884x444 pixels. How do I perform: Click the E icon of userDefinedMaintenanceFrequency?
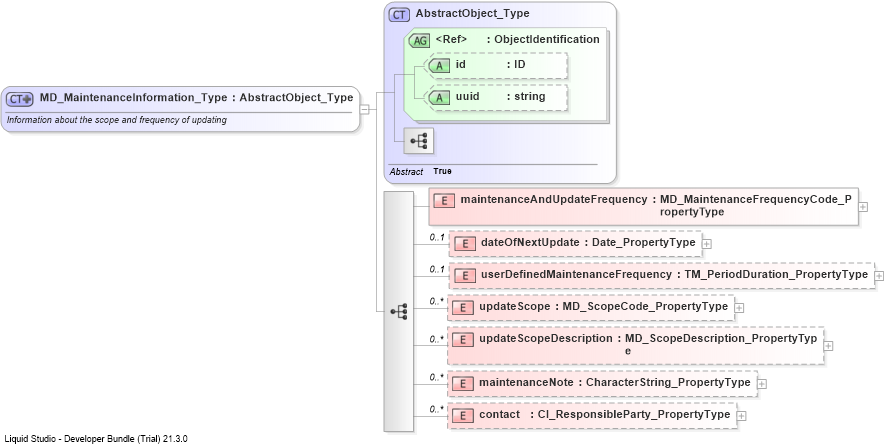tap(465, 276)
